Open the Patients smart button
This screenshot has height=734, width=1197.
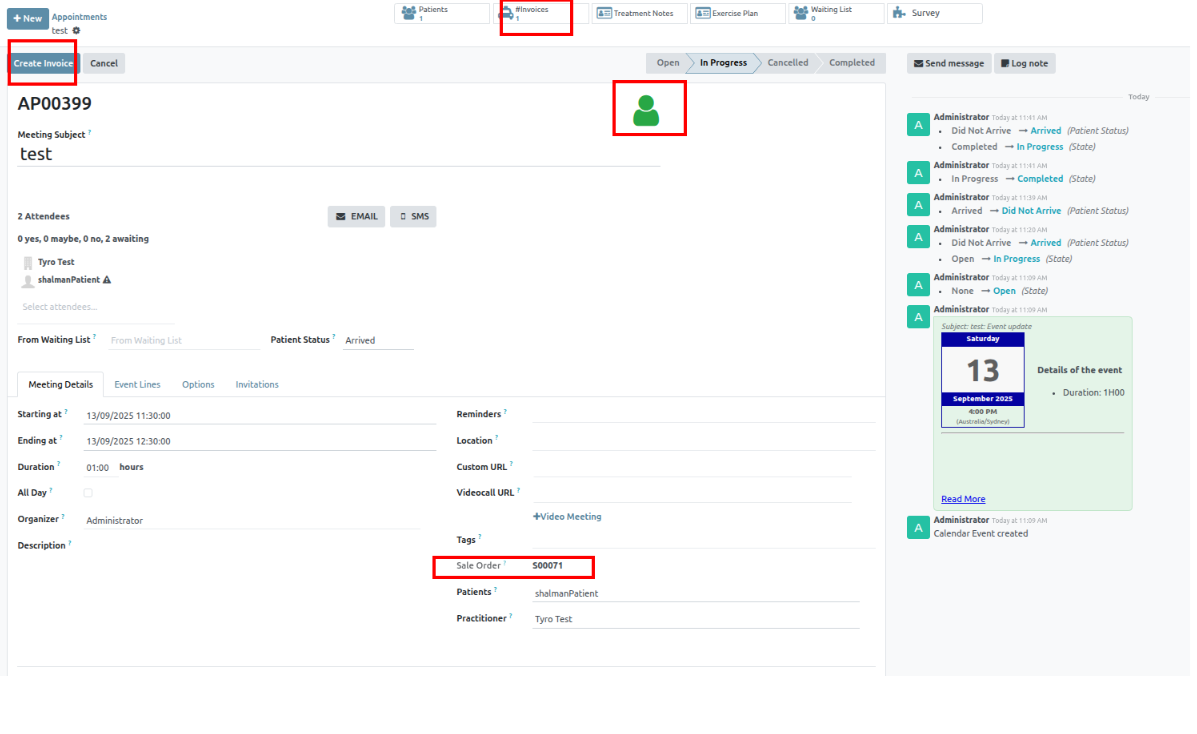coord(443,13)
